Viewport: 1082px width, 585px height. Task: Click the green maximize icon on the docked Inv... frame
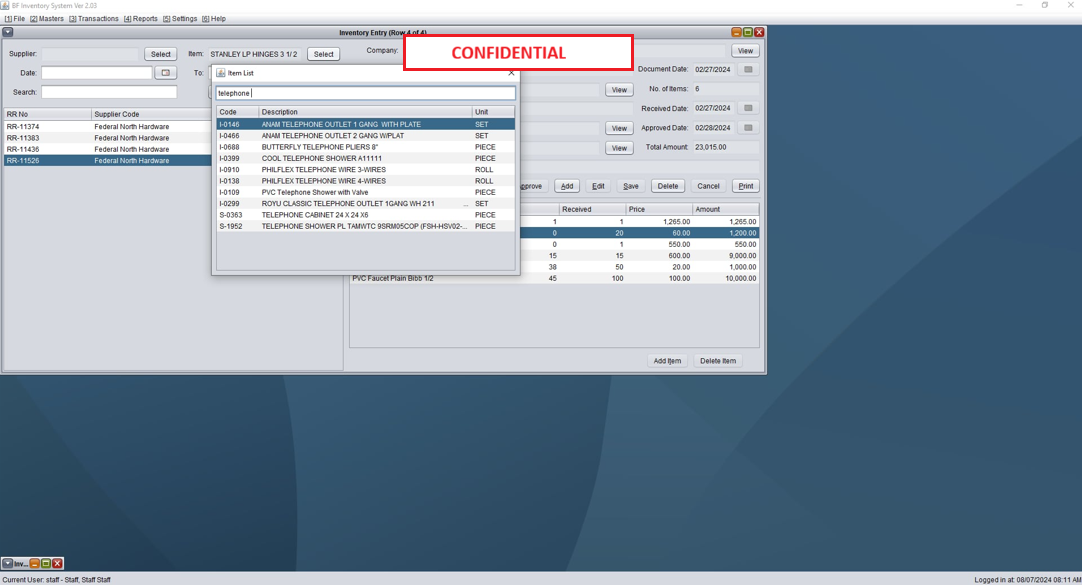[46, 564]
